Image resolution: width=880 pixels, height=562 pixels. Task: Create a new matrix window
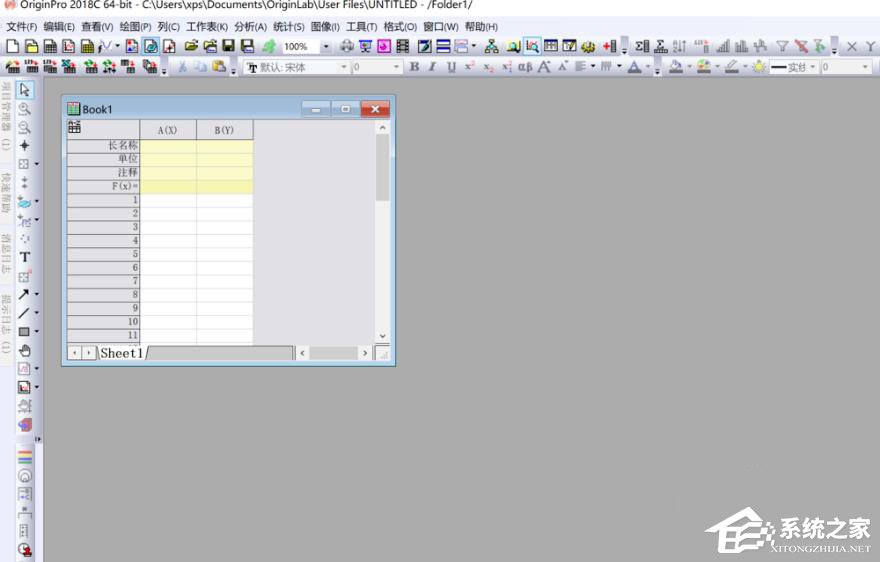tap(87, 47)
